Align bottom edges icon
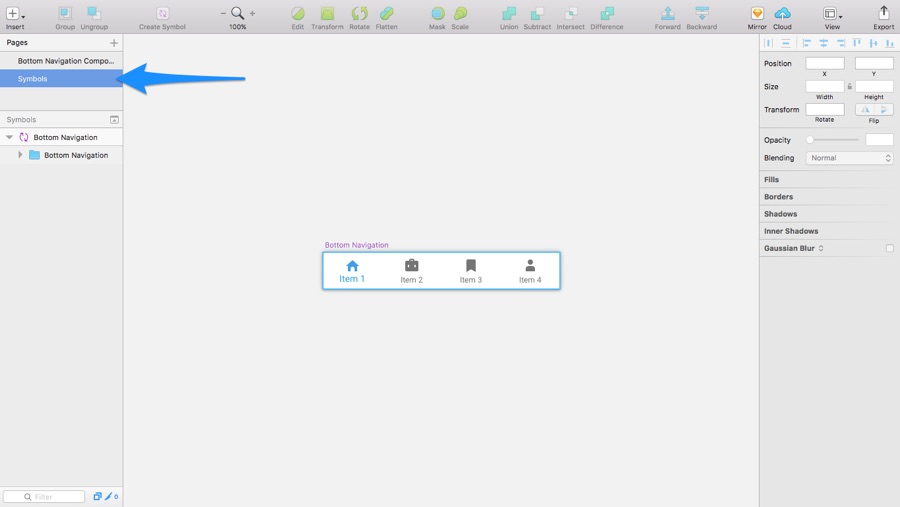This screenshot has height=507, width=900. [890, 43]
